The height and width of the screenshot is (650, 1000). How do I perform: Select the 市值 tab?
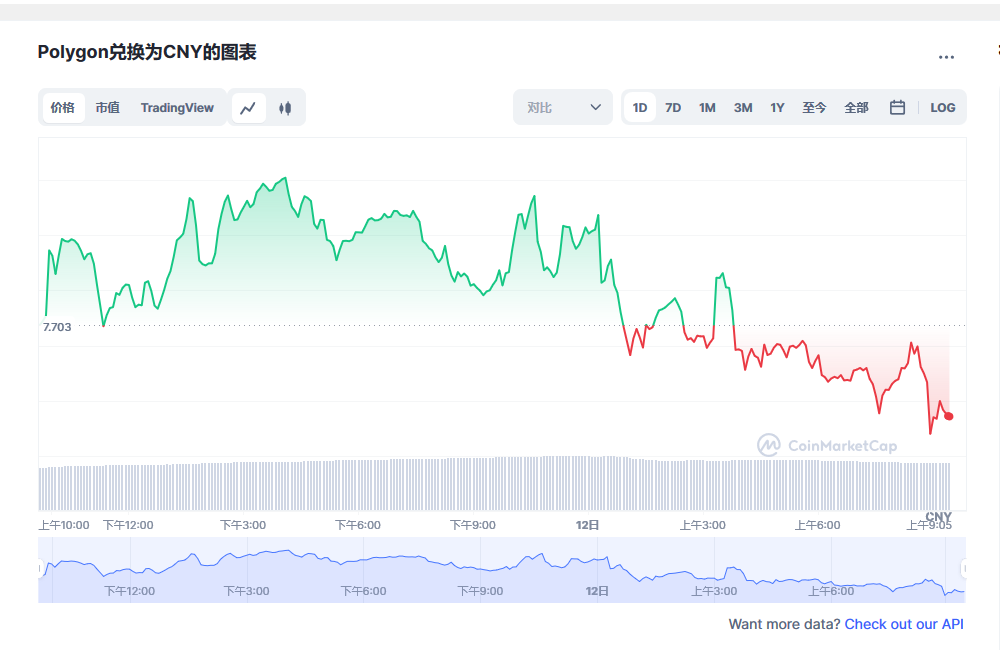point(108,107)
